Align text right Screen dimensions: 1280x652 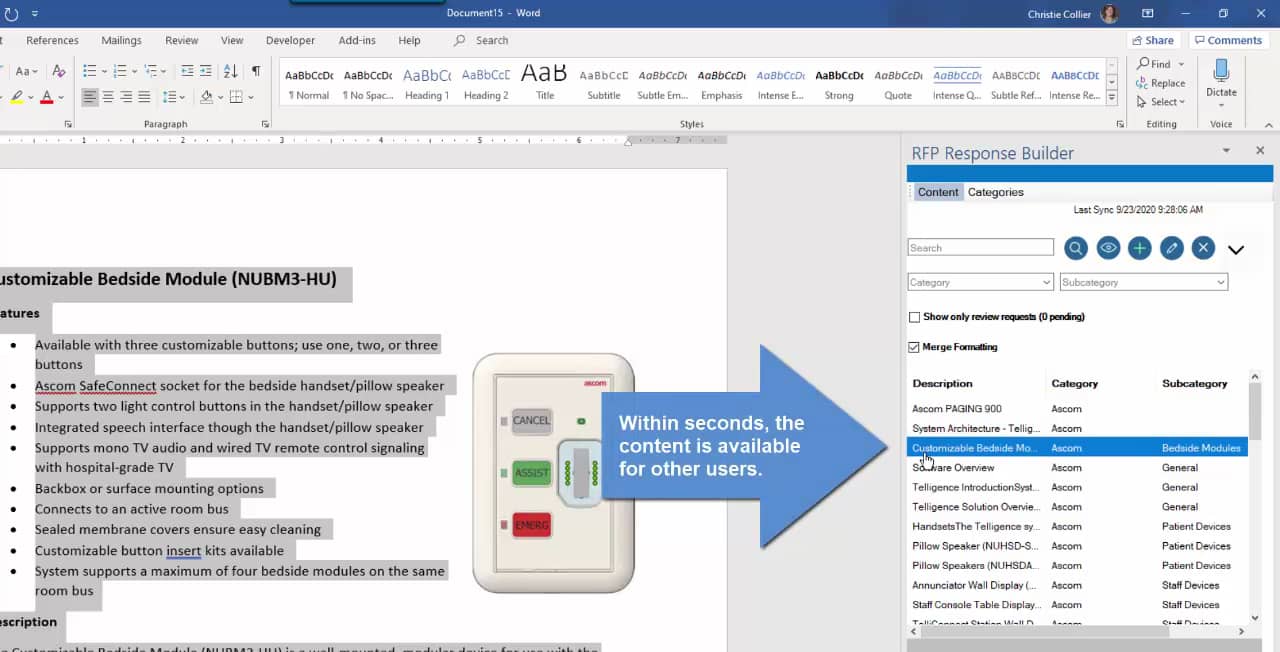click(x=126, y=97)
